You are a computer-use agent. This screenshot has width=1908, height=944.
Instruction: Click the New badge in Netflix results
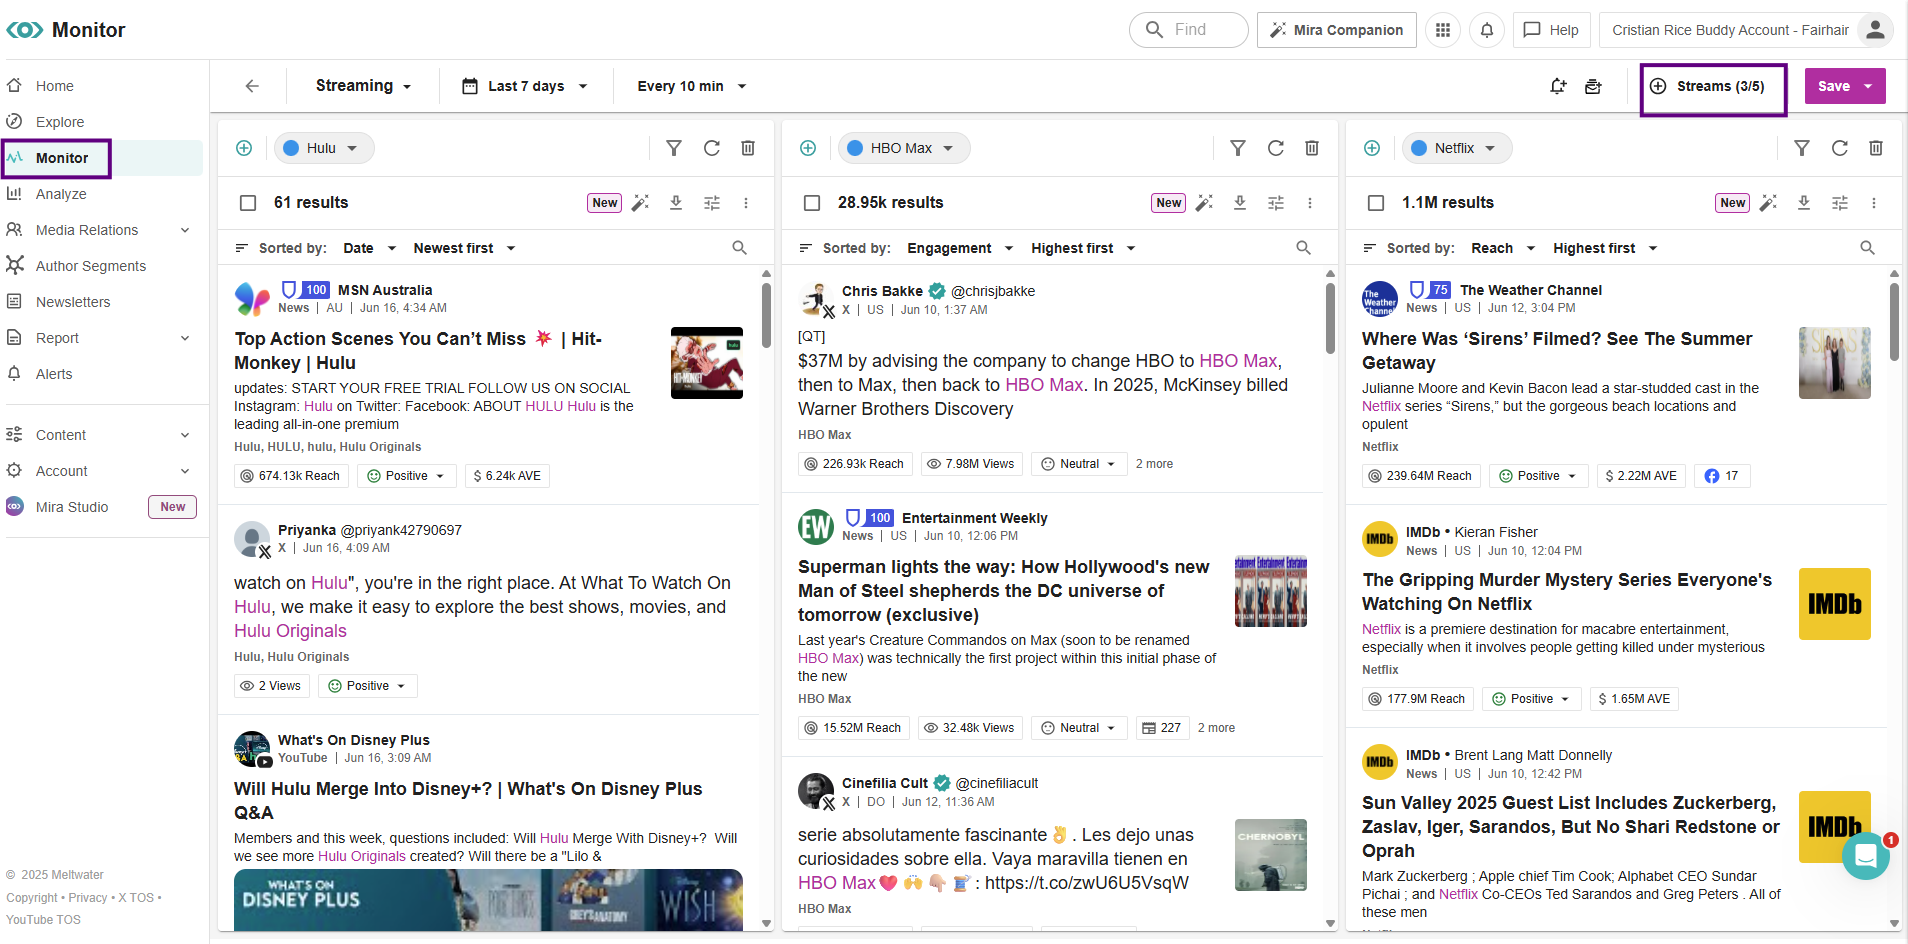pos(1733,203)
